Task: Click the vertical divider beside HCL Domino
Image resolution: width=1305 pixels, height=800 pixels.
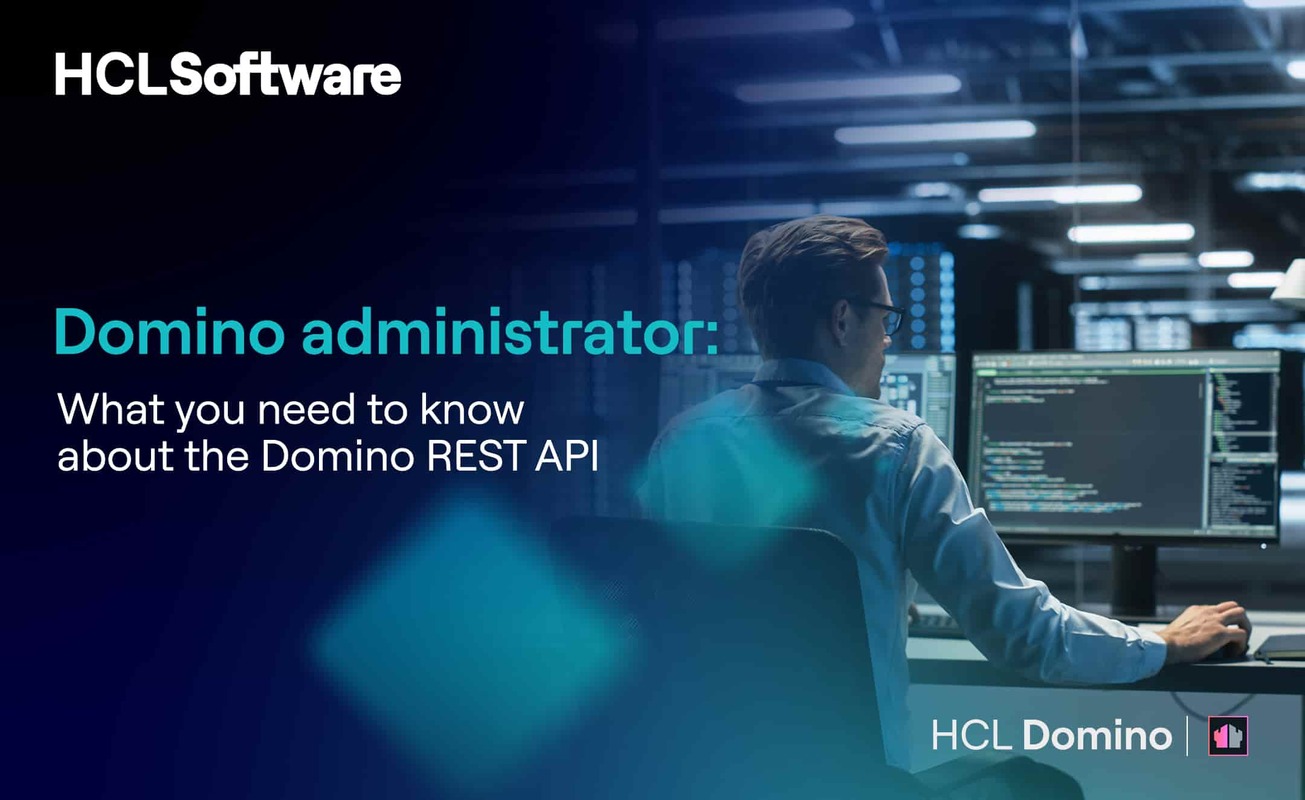Action: click(1188, 735)
